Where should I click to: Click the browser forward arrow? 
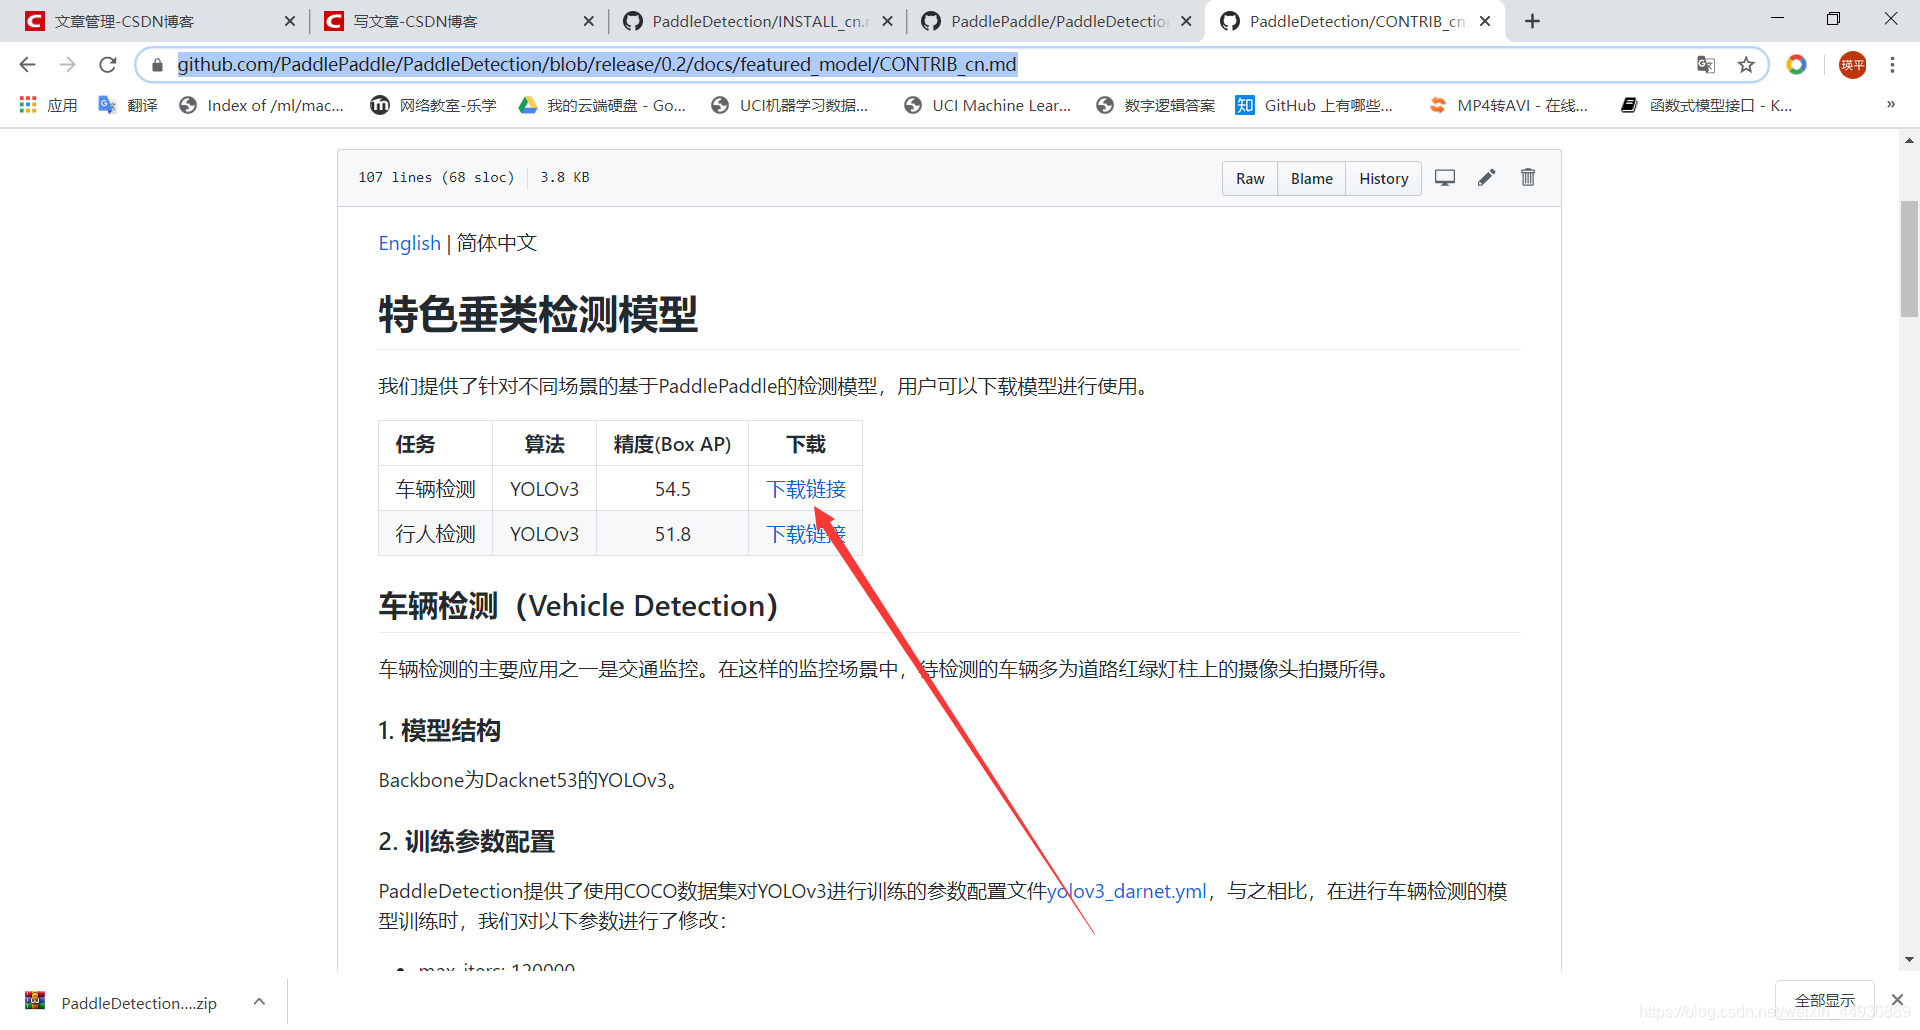(x=67, y=65)
